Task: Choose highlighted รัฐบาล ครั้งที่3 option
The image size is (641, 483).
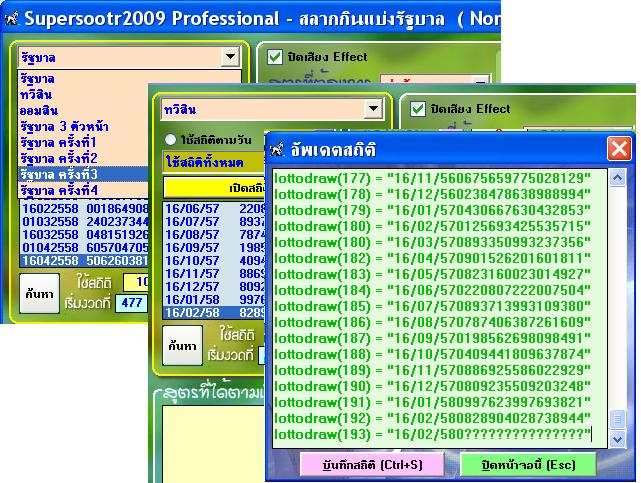Action: [x=84, y=174]
